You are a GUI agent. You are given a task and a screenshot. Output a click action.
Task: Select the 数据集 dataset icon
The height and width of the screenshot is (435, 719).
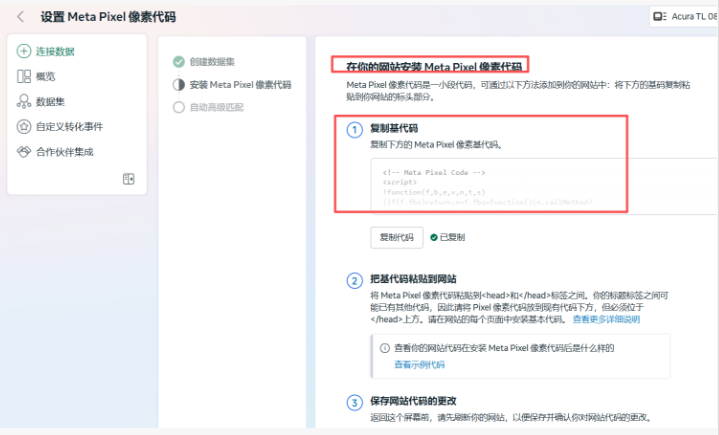point(24,101)
